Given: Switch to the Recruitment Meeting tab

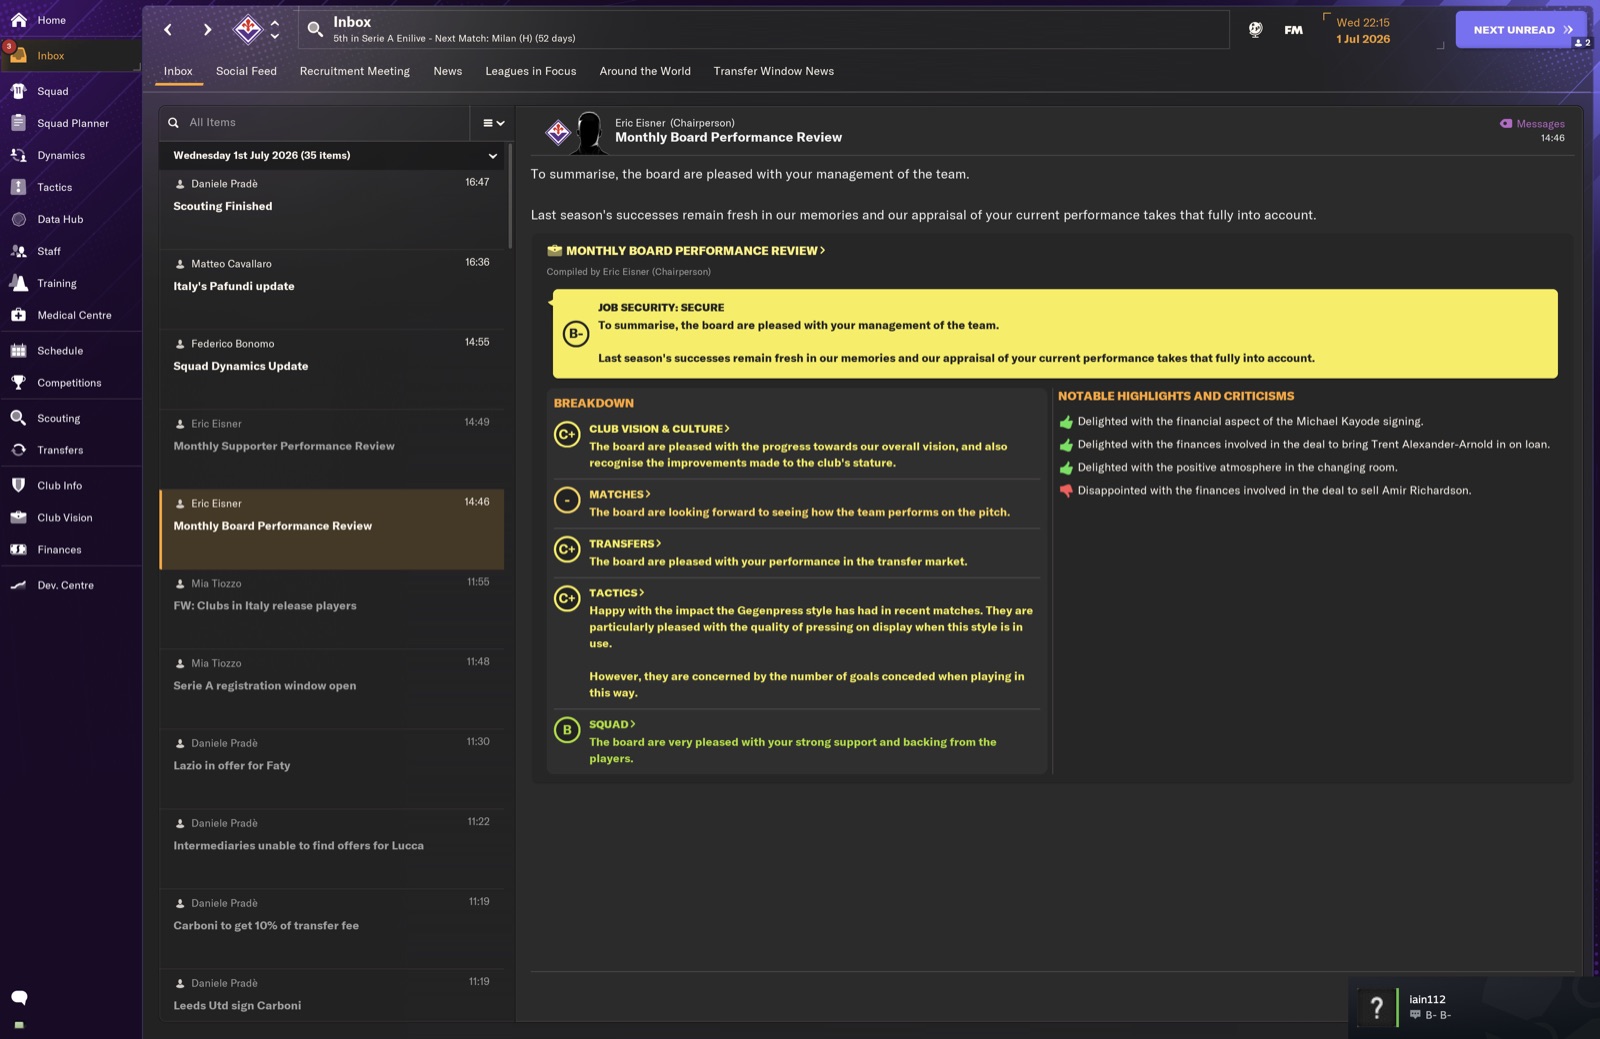Looking at the screenshot, I should [355, 72].
